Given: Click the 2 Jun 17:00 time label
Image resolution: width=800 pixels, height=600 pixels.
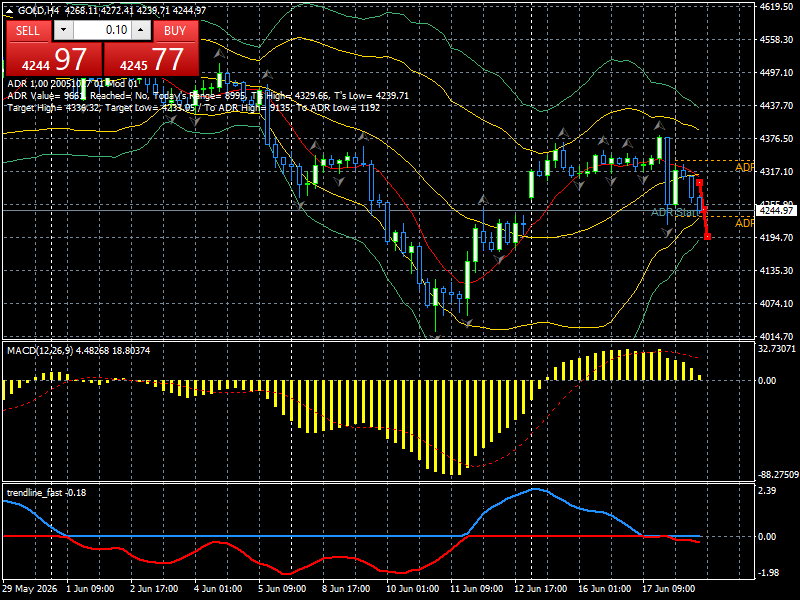Looking at the screenshot, I should point(154,588).
